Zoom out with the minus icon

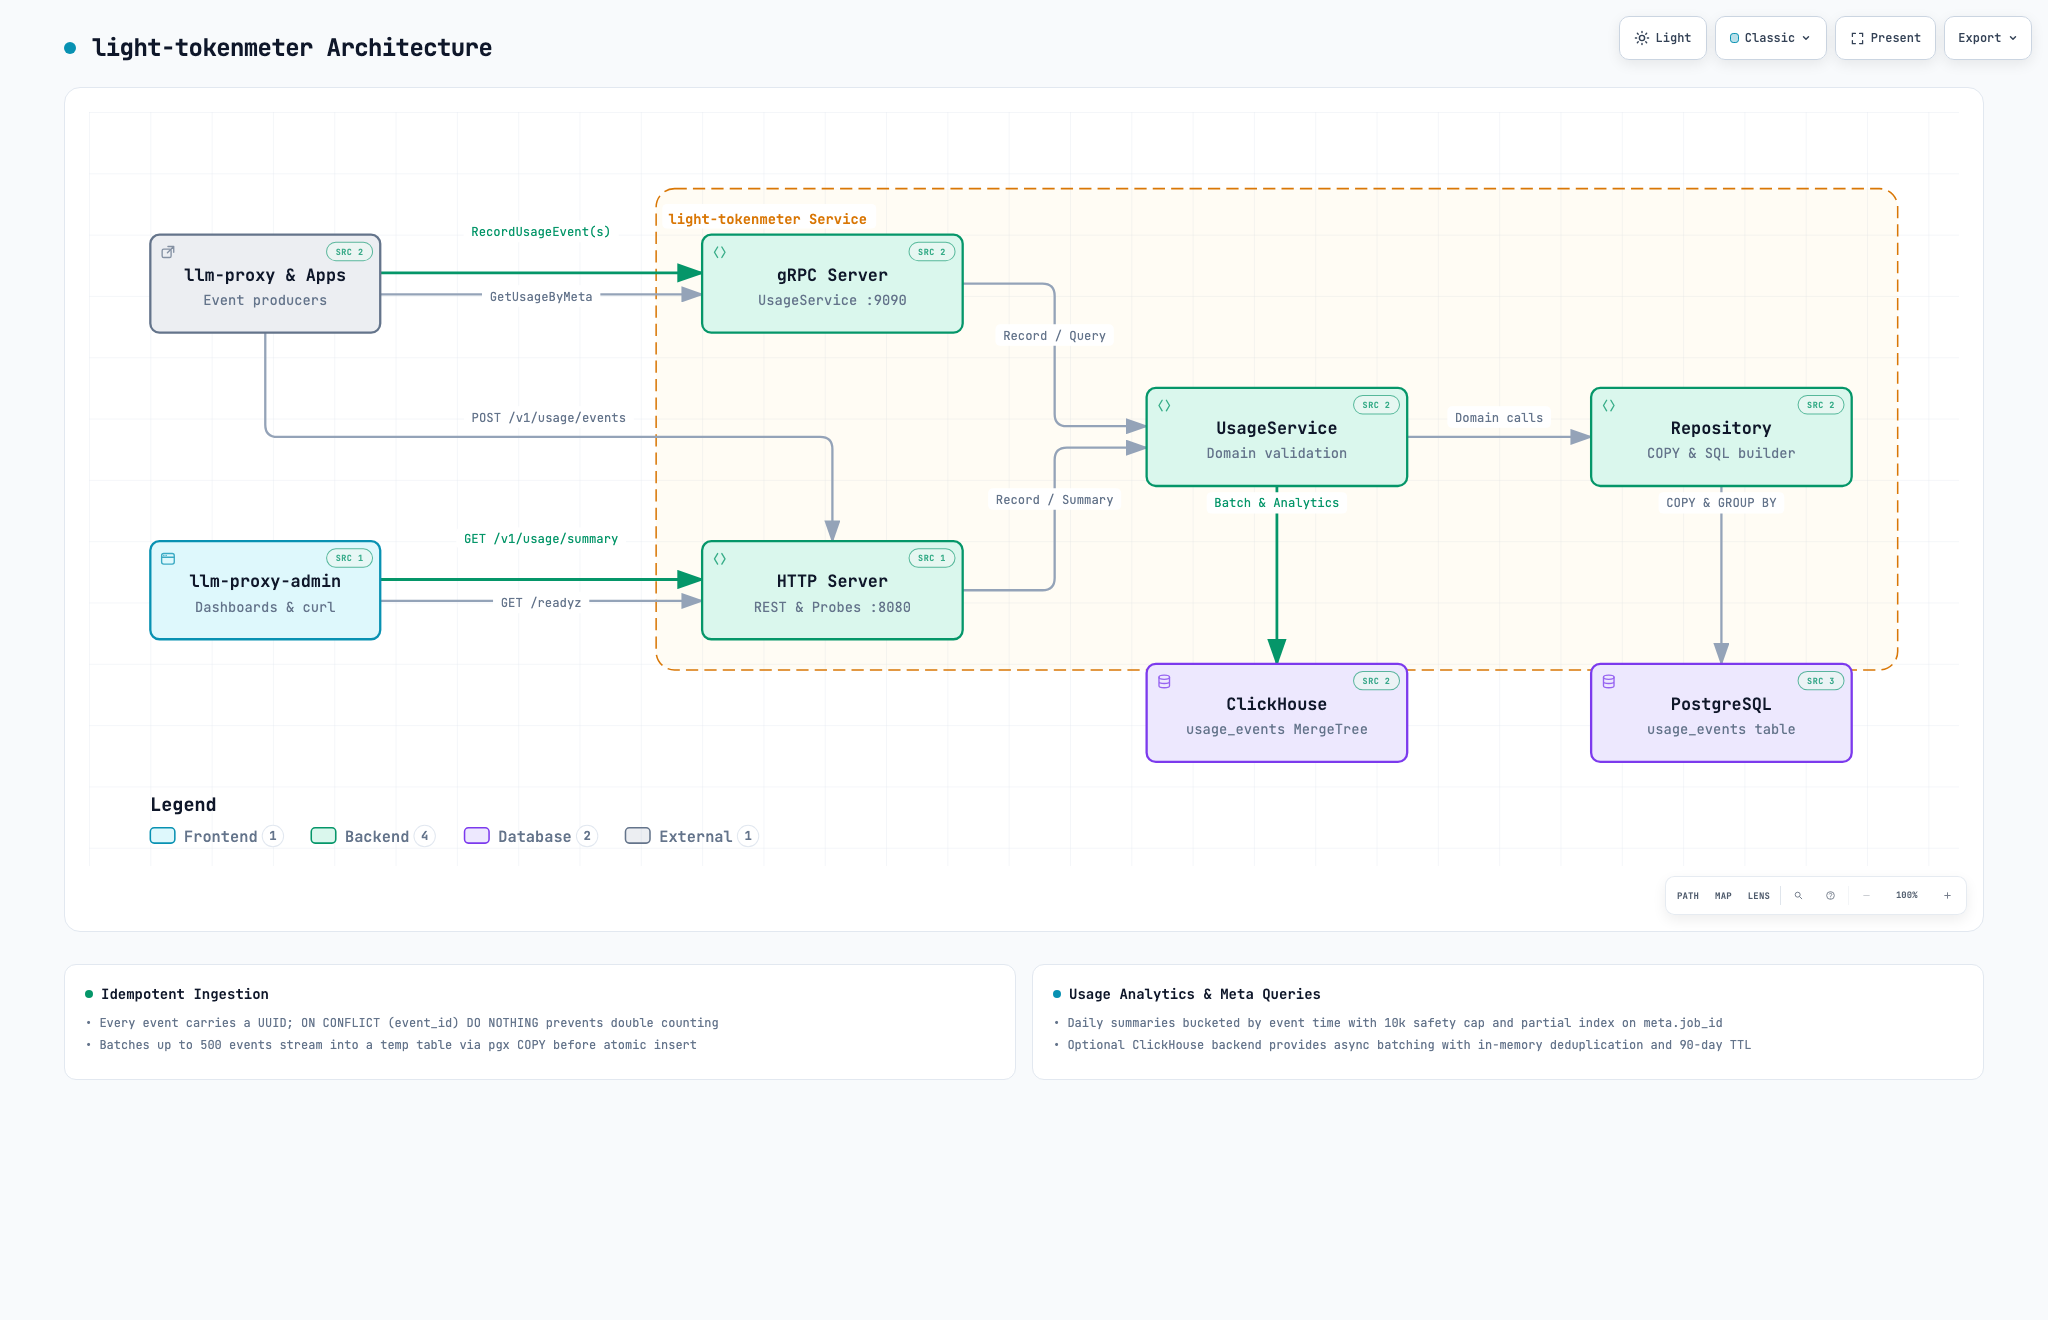point(1866,896)
